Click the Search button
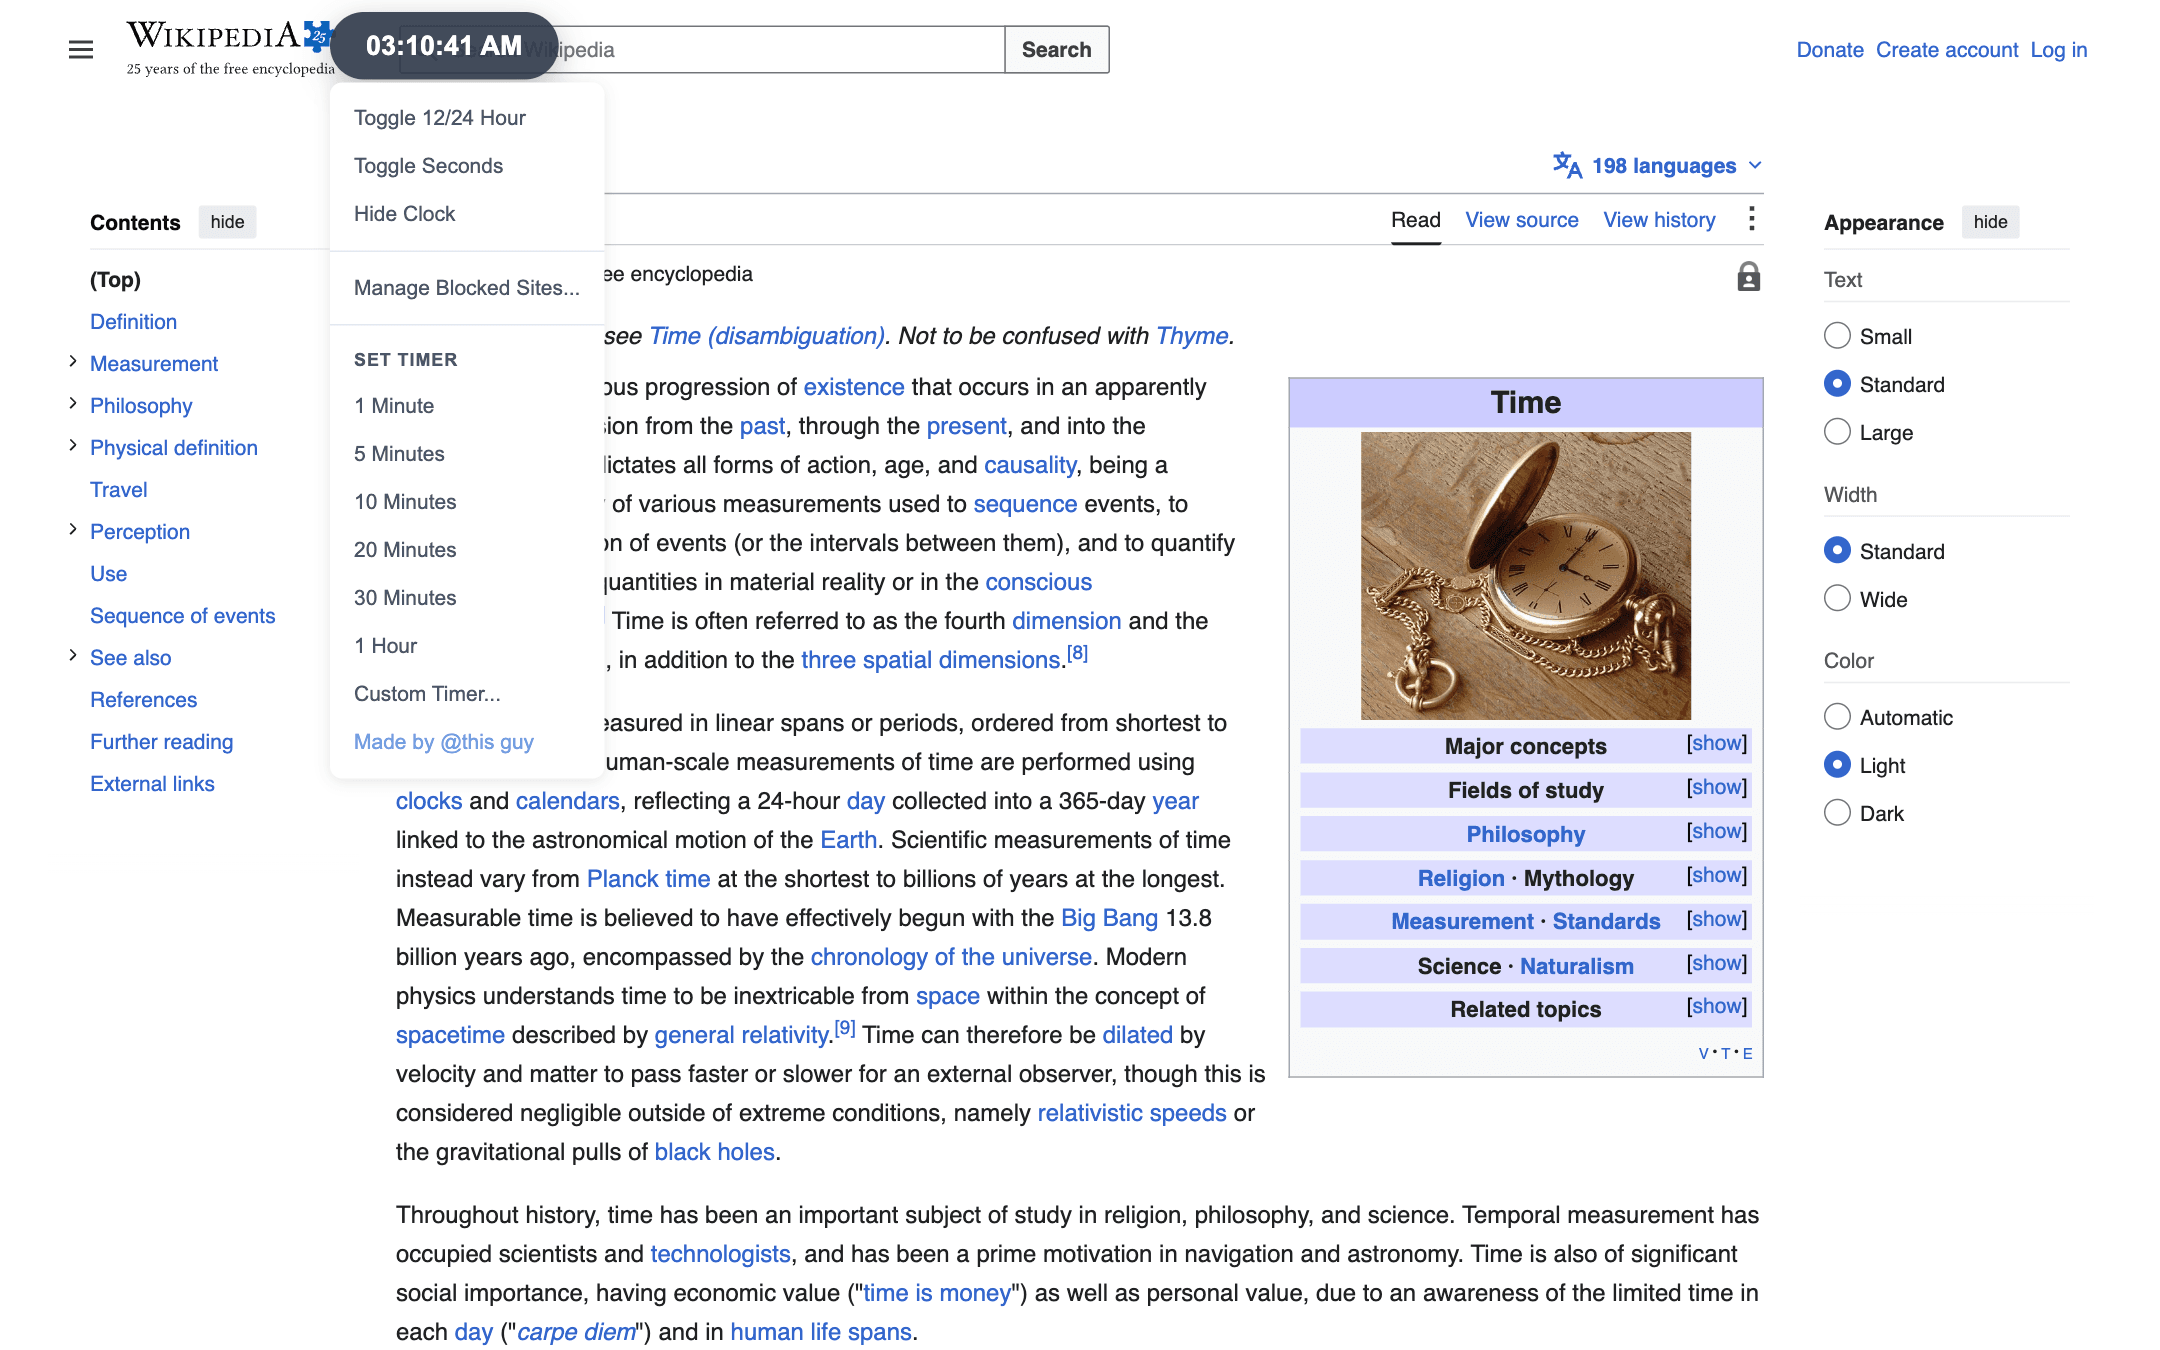 [1056, 50]
